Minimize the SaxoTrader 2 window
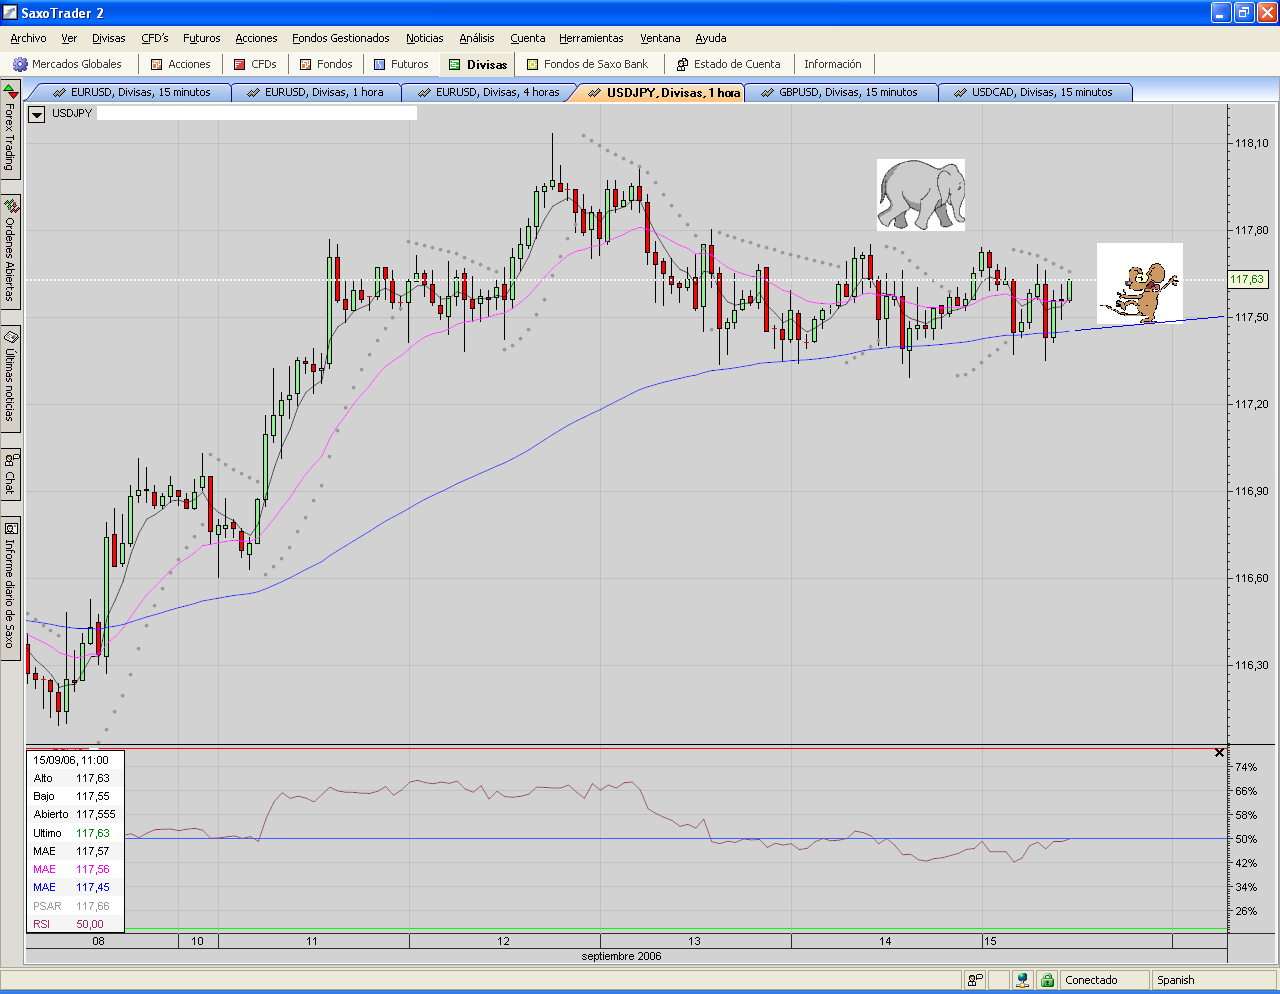The width and height of the screenshot is (1280, 994). (x=1220, y=13)
